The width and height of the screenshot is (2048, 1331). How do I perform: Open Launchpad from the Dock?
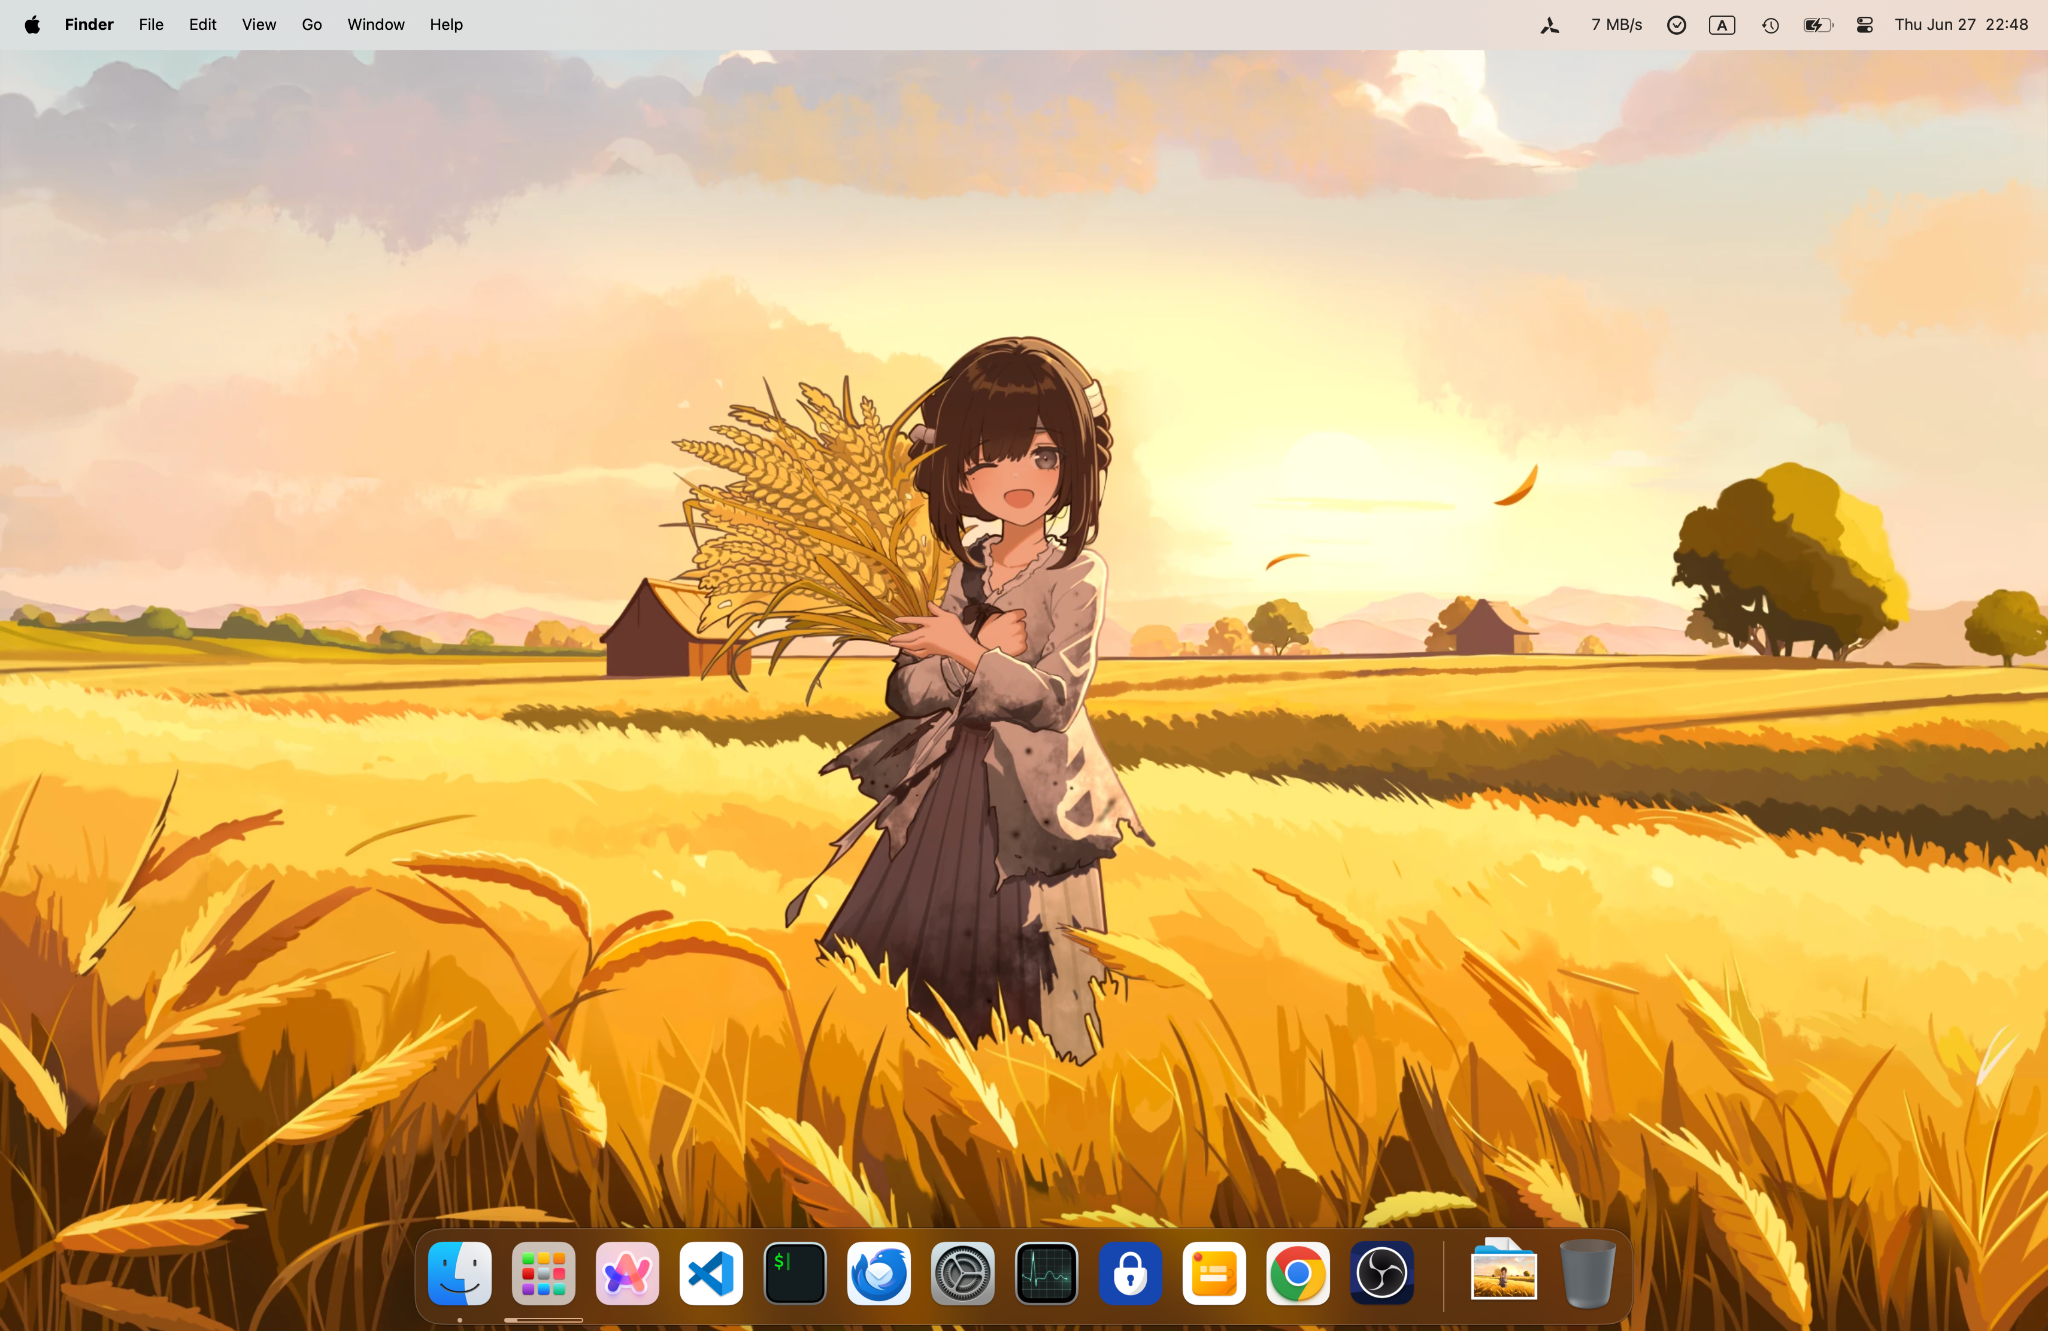542,1273
